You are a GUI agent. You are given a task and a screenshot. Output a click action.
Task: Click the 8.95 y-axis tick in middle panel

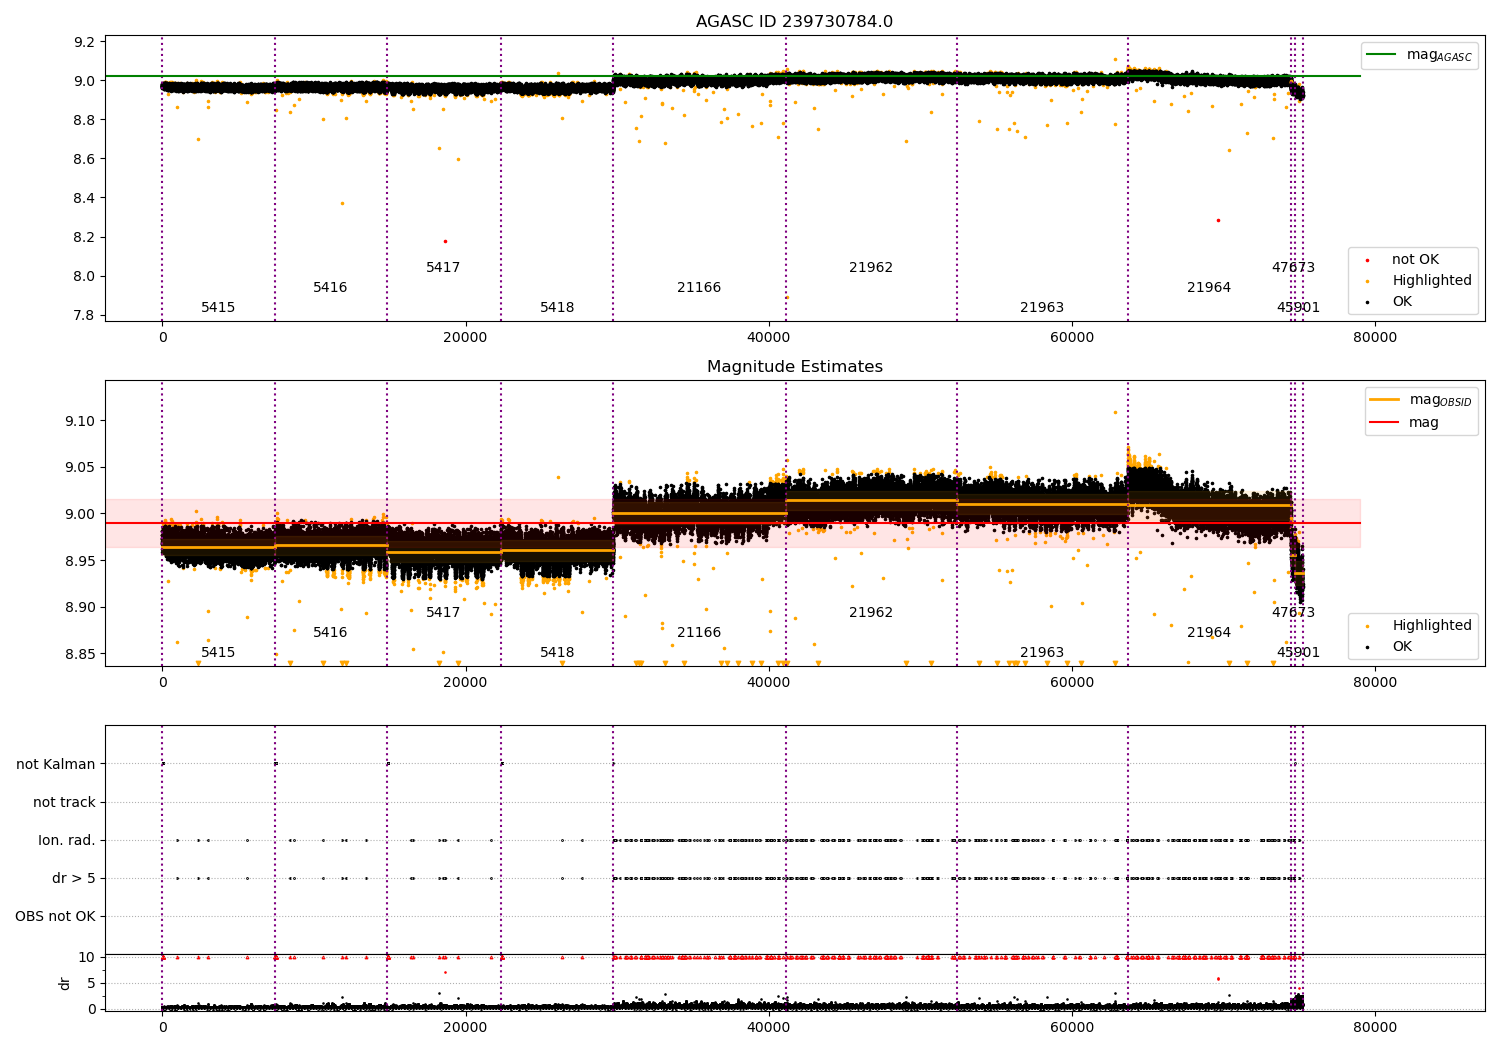point(81,561)
